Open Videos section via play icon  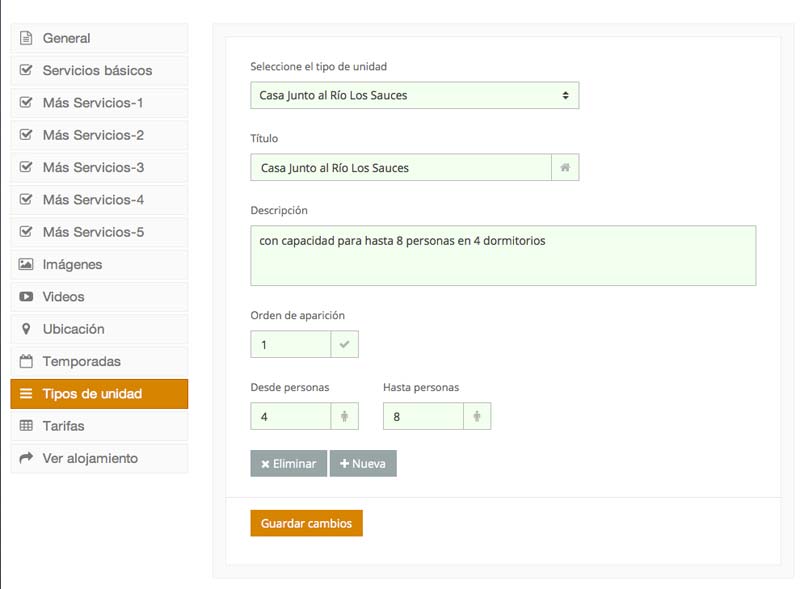(26, 297)
